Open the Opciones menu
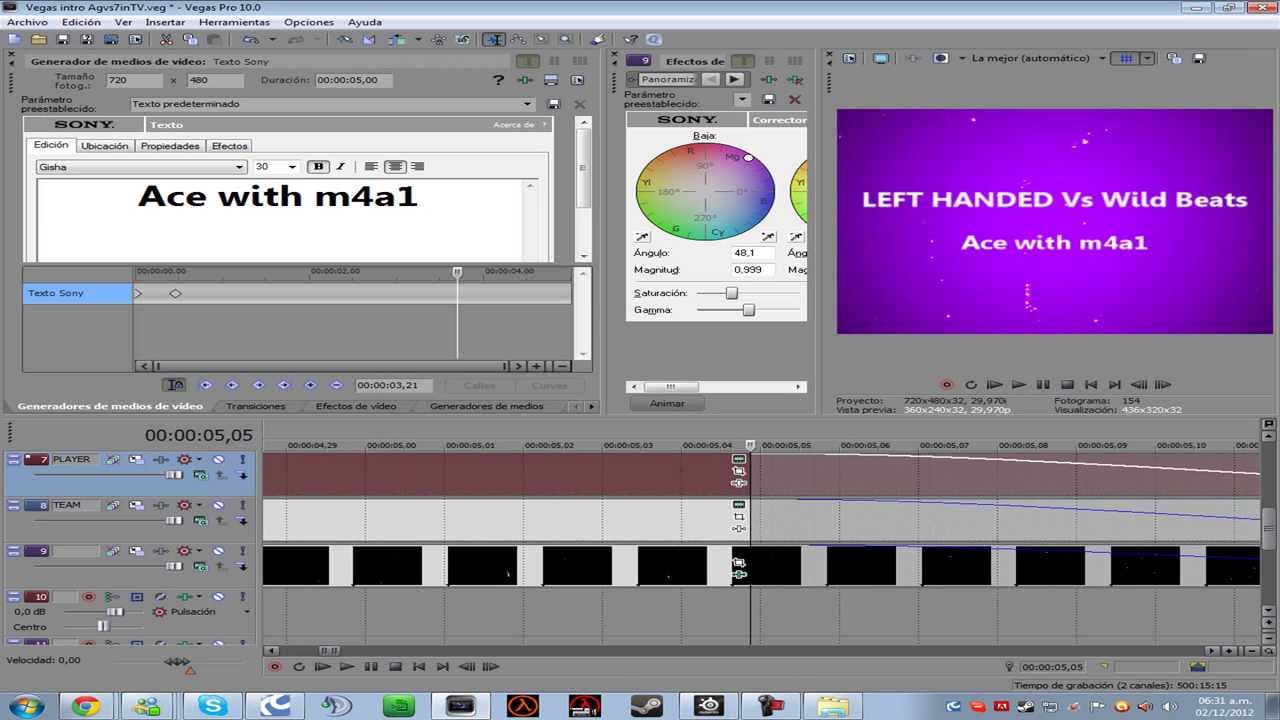The width and height of the screenshot is (1280, 720). pyautogui.click(x=309, y=22)
